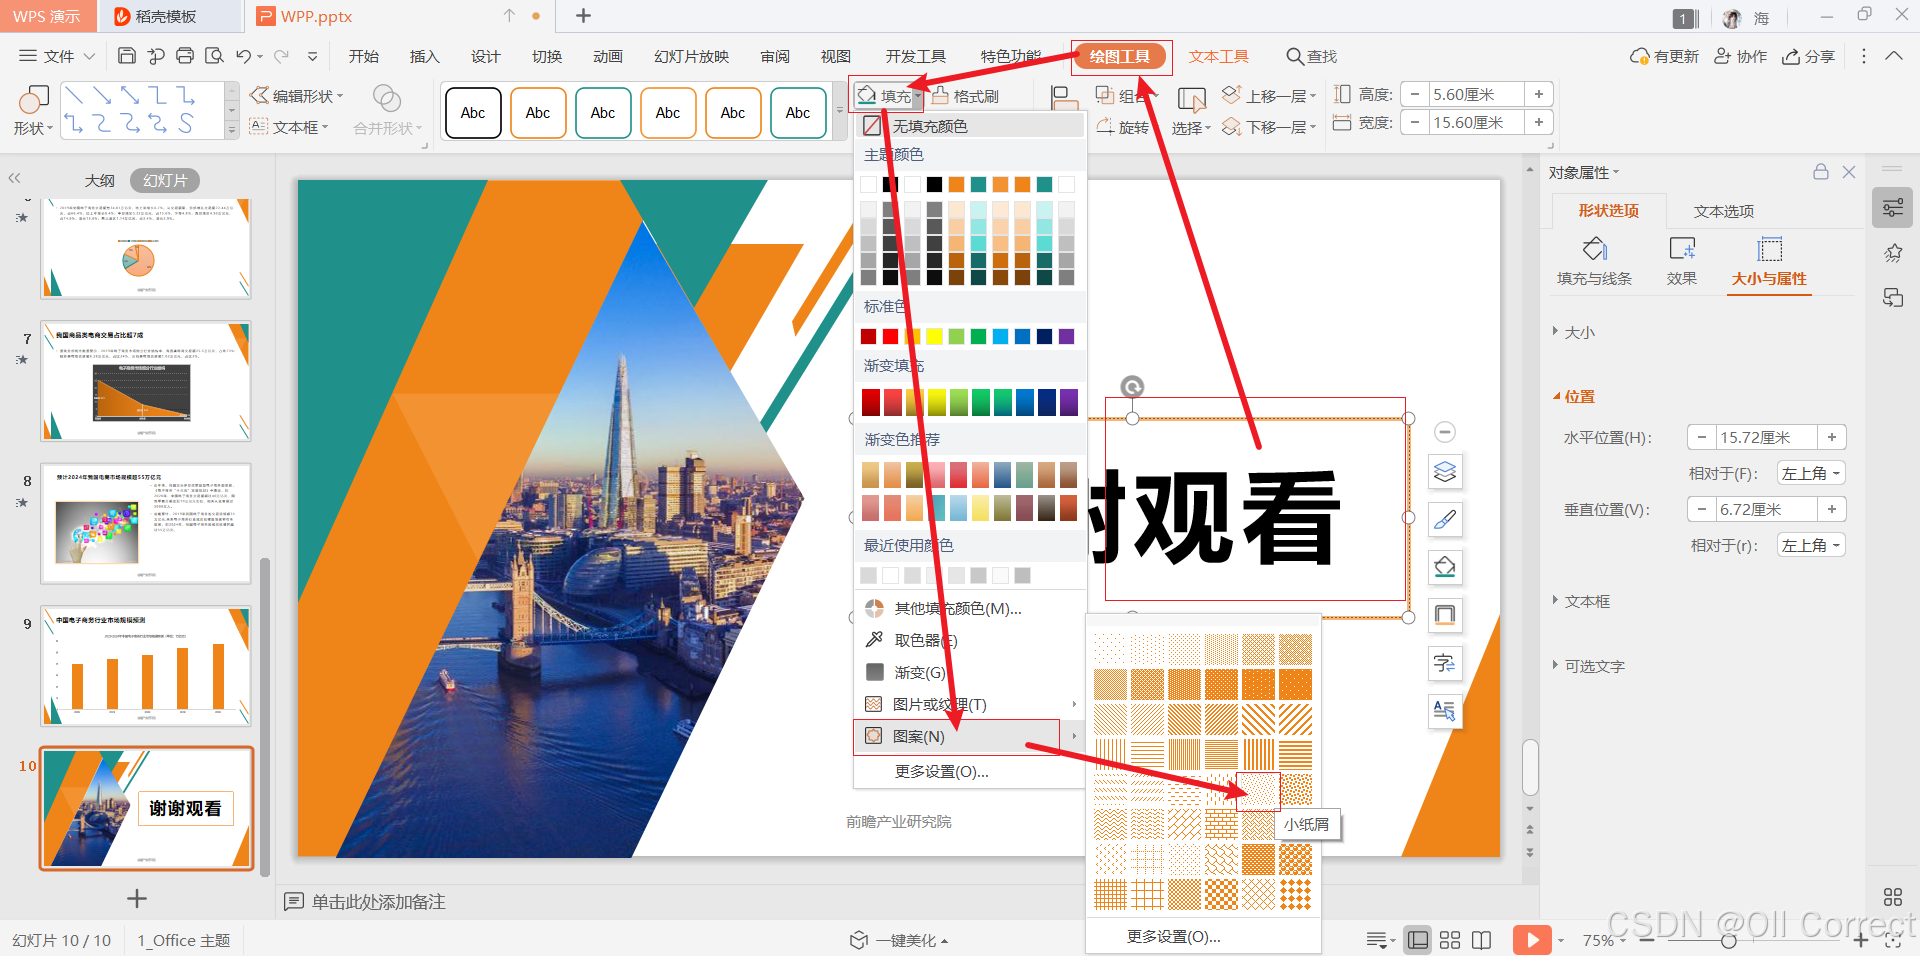Pick the purple standard color swatch

point(1066,336)
